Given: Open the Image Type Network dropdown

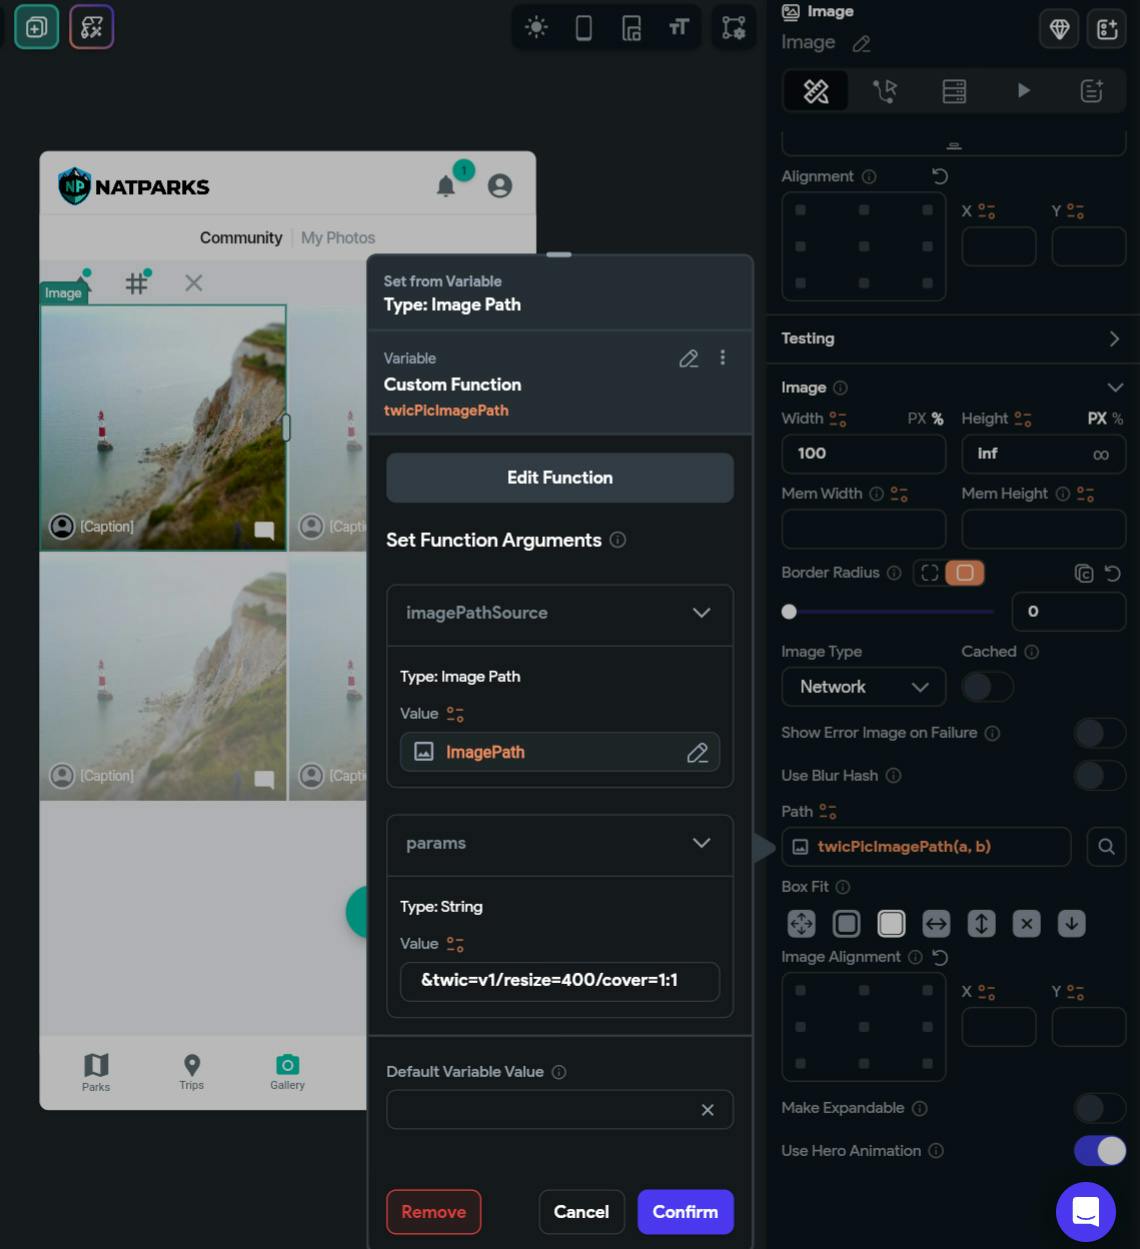Looking at the screenshot, I should click(x=864, y=687).
